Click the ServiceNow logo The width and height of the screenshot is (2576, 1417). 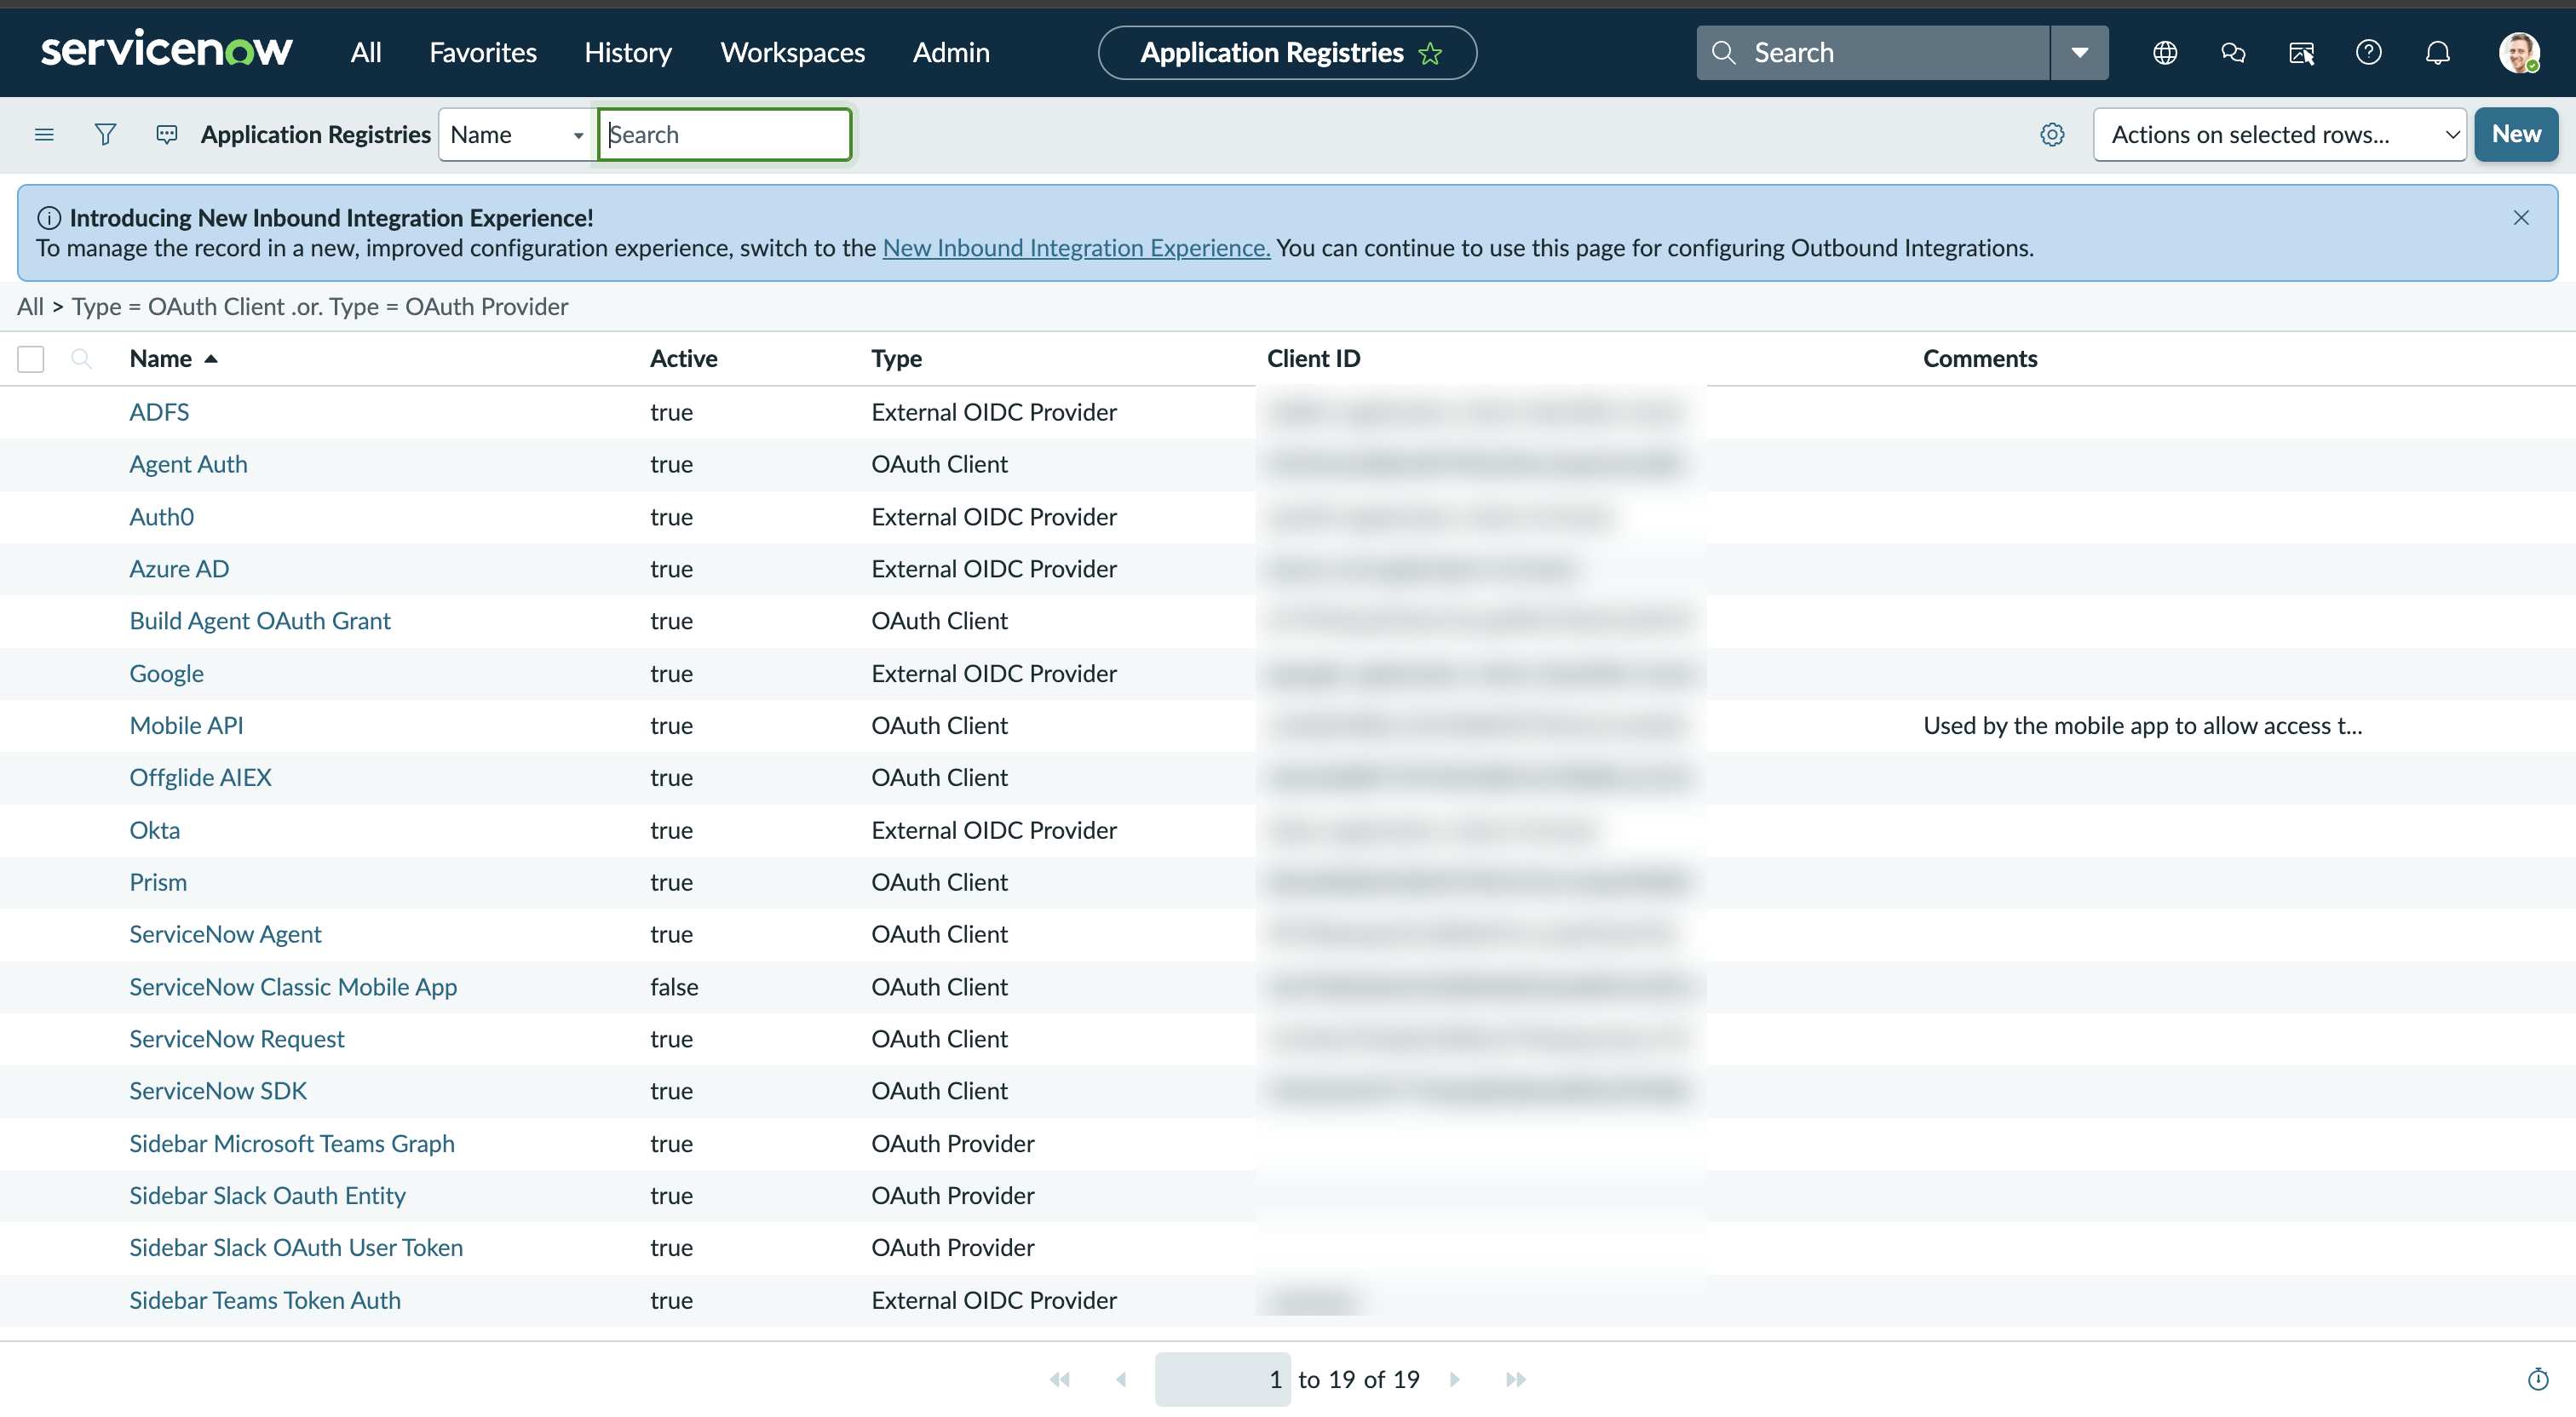point(166,50)
